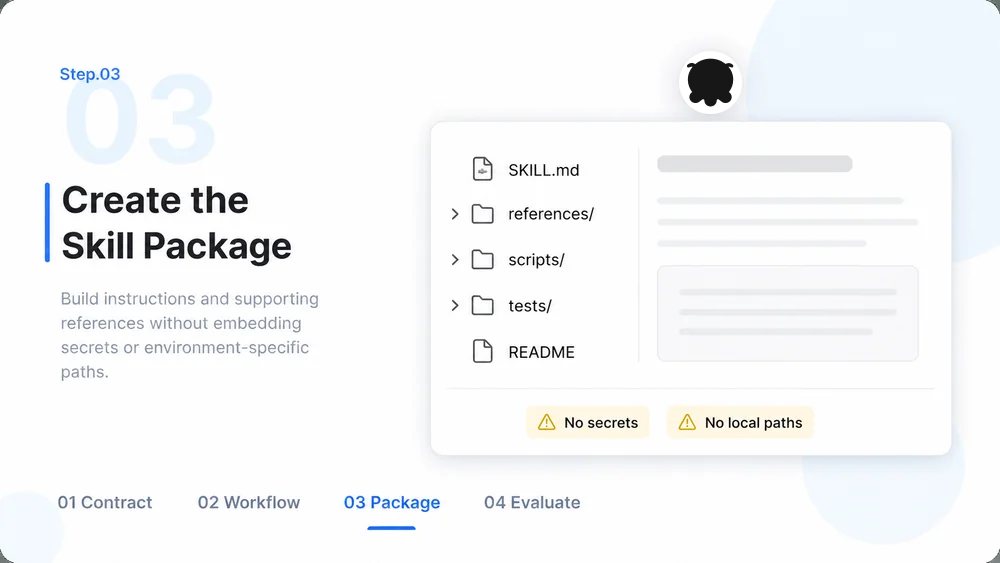This screenshot has width=1000, height=563.
Task: Click the No local paths warning triangle
Action: tap(687, 422)
